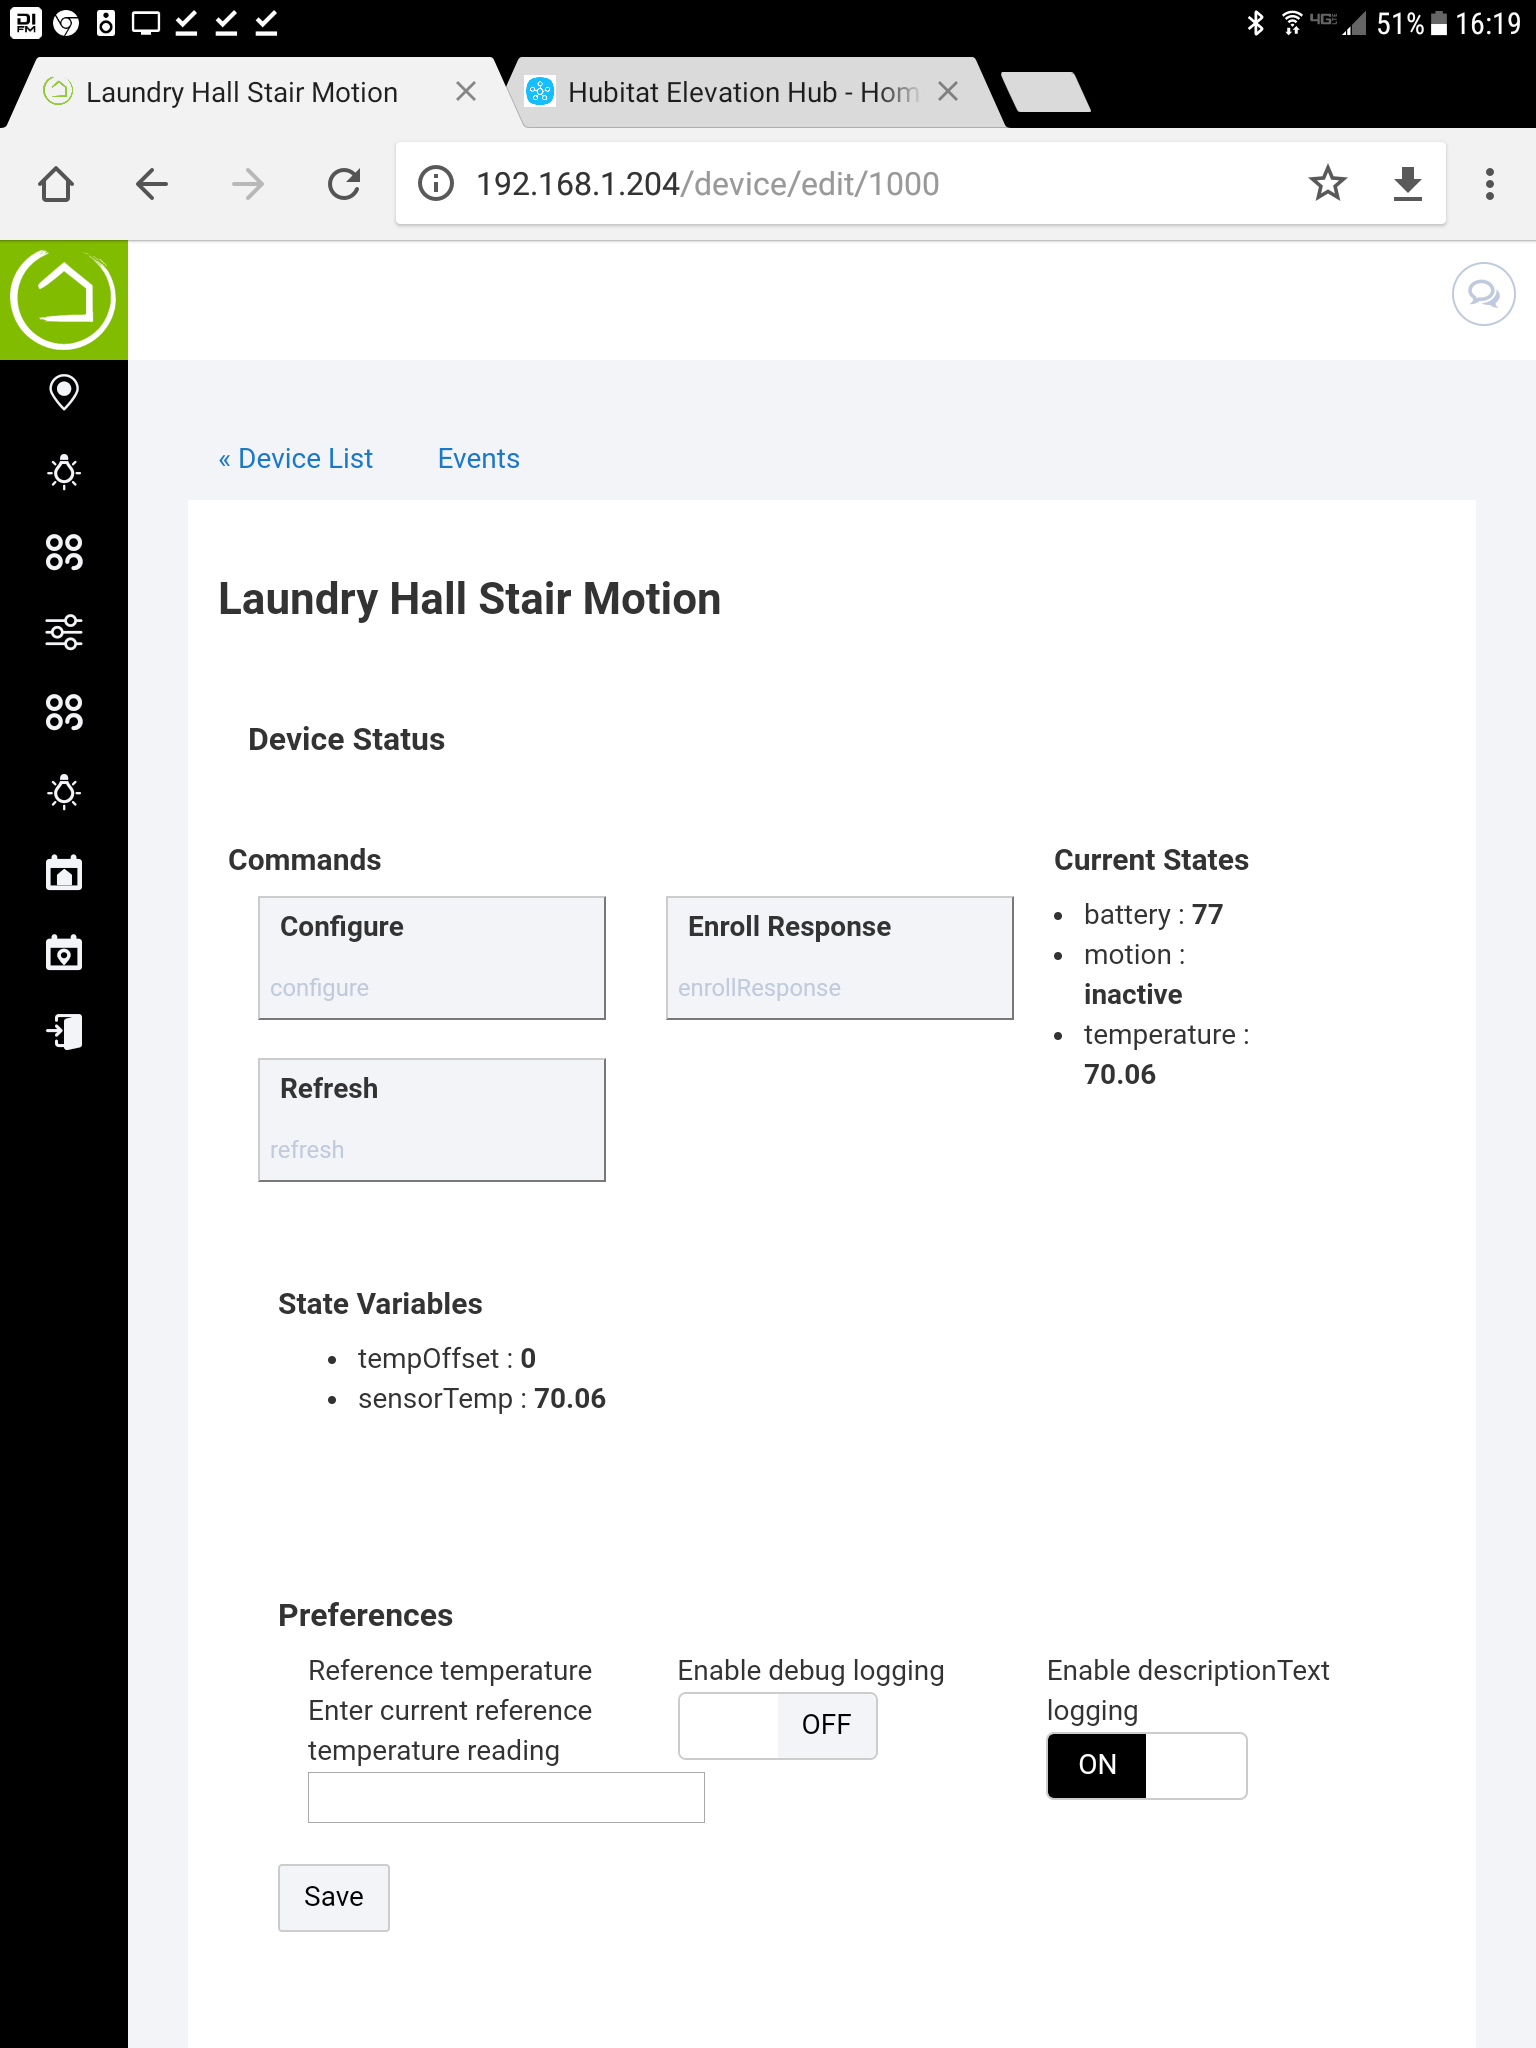Run the Enroll Response command

coord(840,958)
